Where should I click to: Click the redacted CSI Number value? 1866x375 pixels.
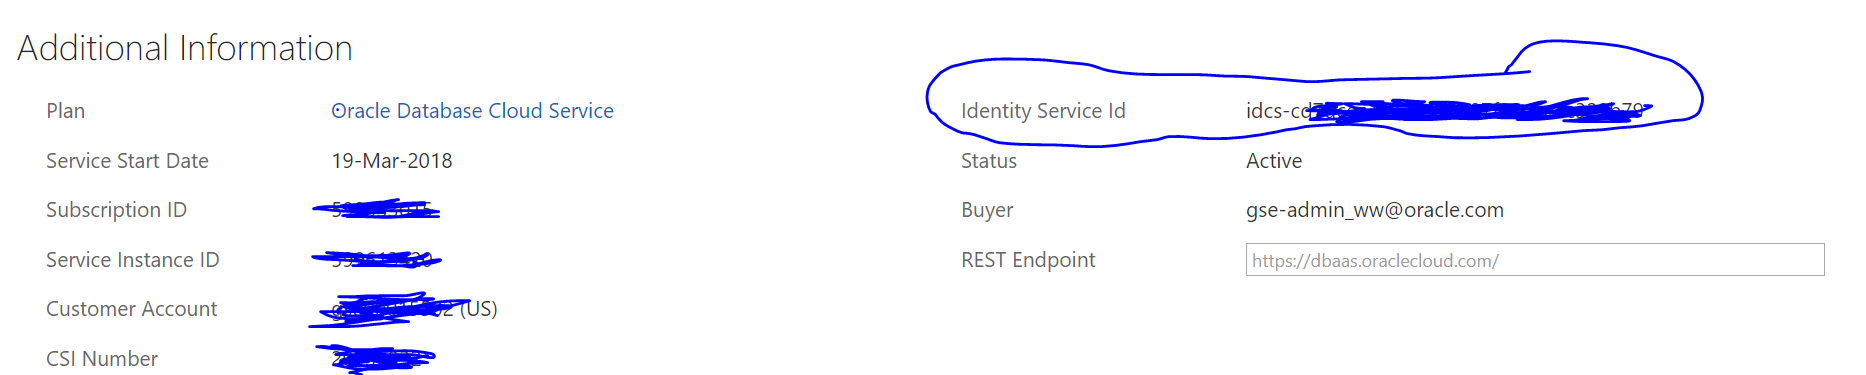coord(377,358)
